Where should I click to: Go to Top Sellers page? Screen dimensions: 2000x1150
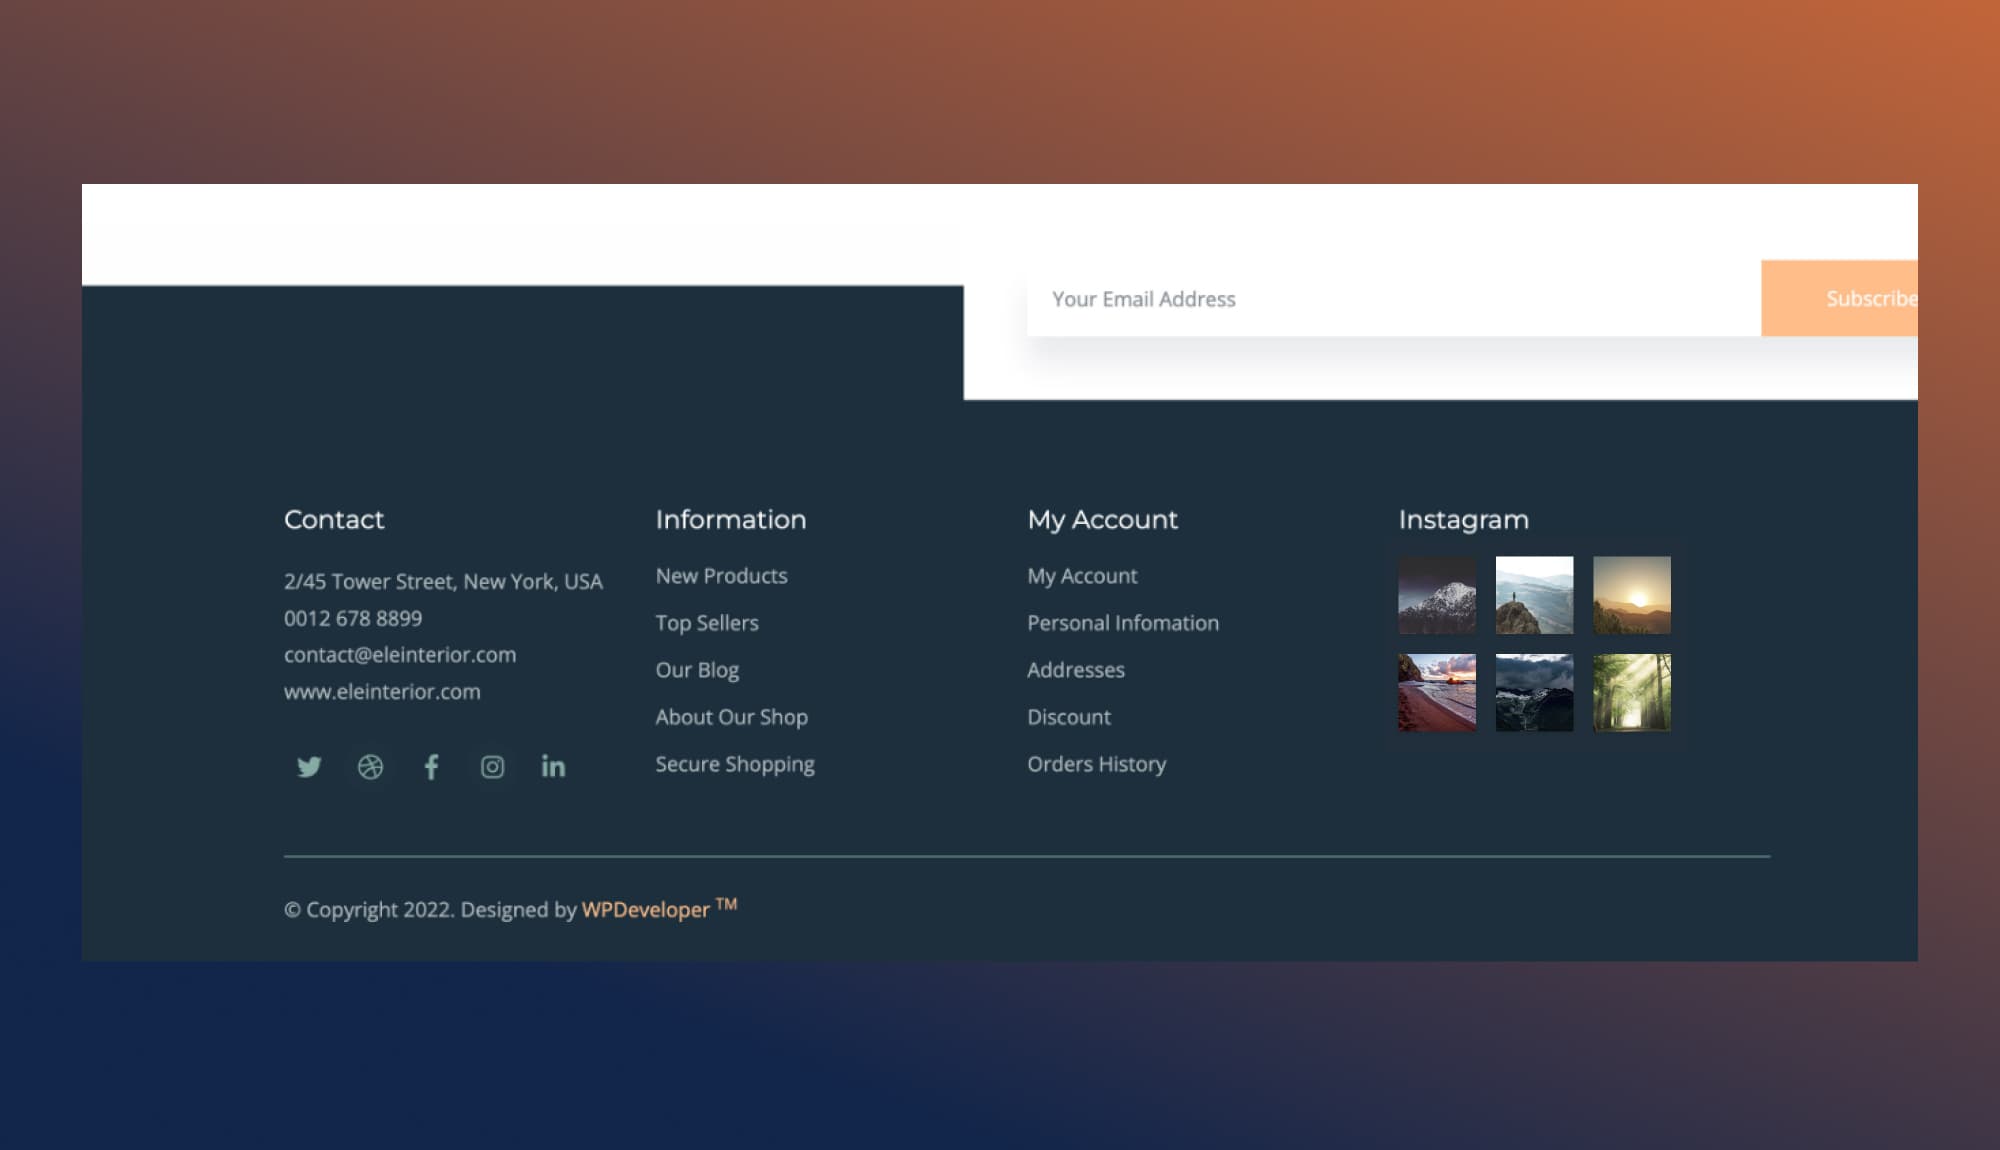tap(707, 623)
